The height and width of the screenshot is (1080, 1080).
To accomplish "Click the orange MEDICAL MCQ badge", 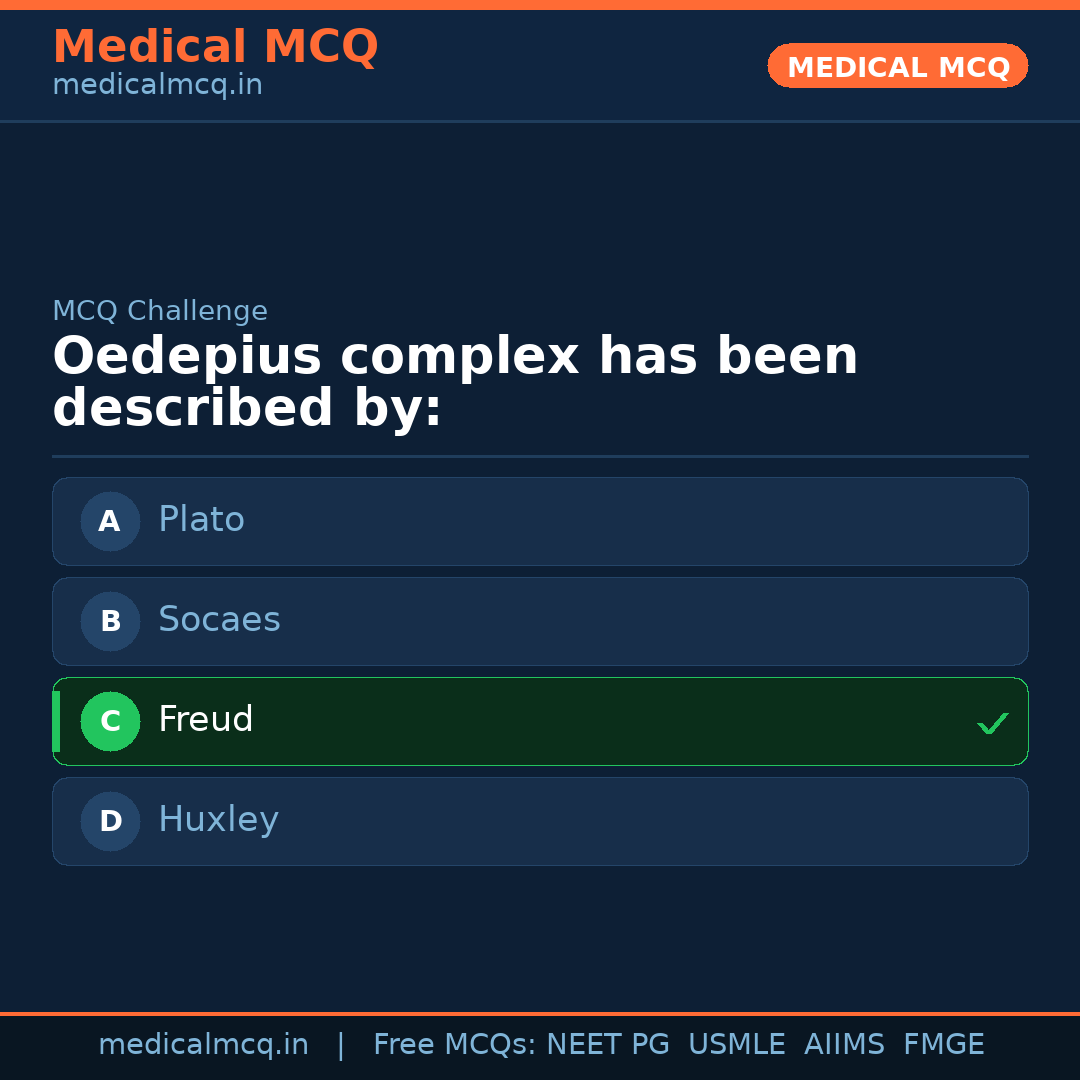I will pyautogui.click(x=897, y=66).
